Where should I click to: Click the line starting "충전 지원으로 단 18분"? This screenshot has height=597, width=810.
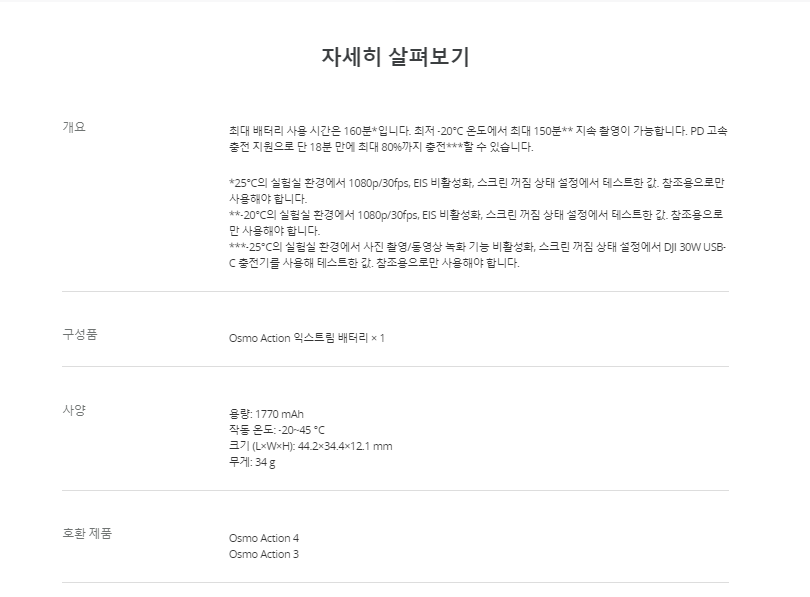(x=375, y=147)
